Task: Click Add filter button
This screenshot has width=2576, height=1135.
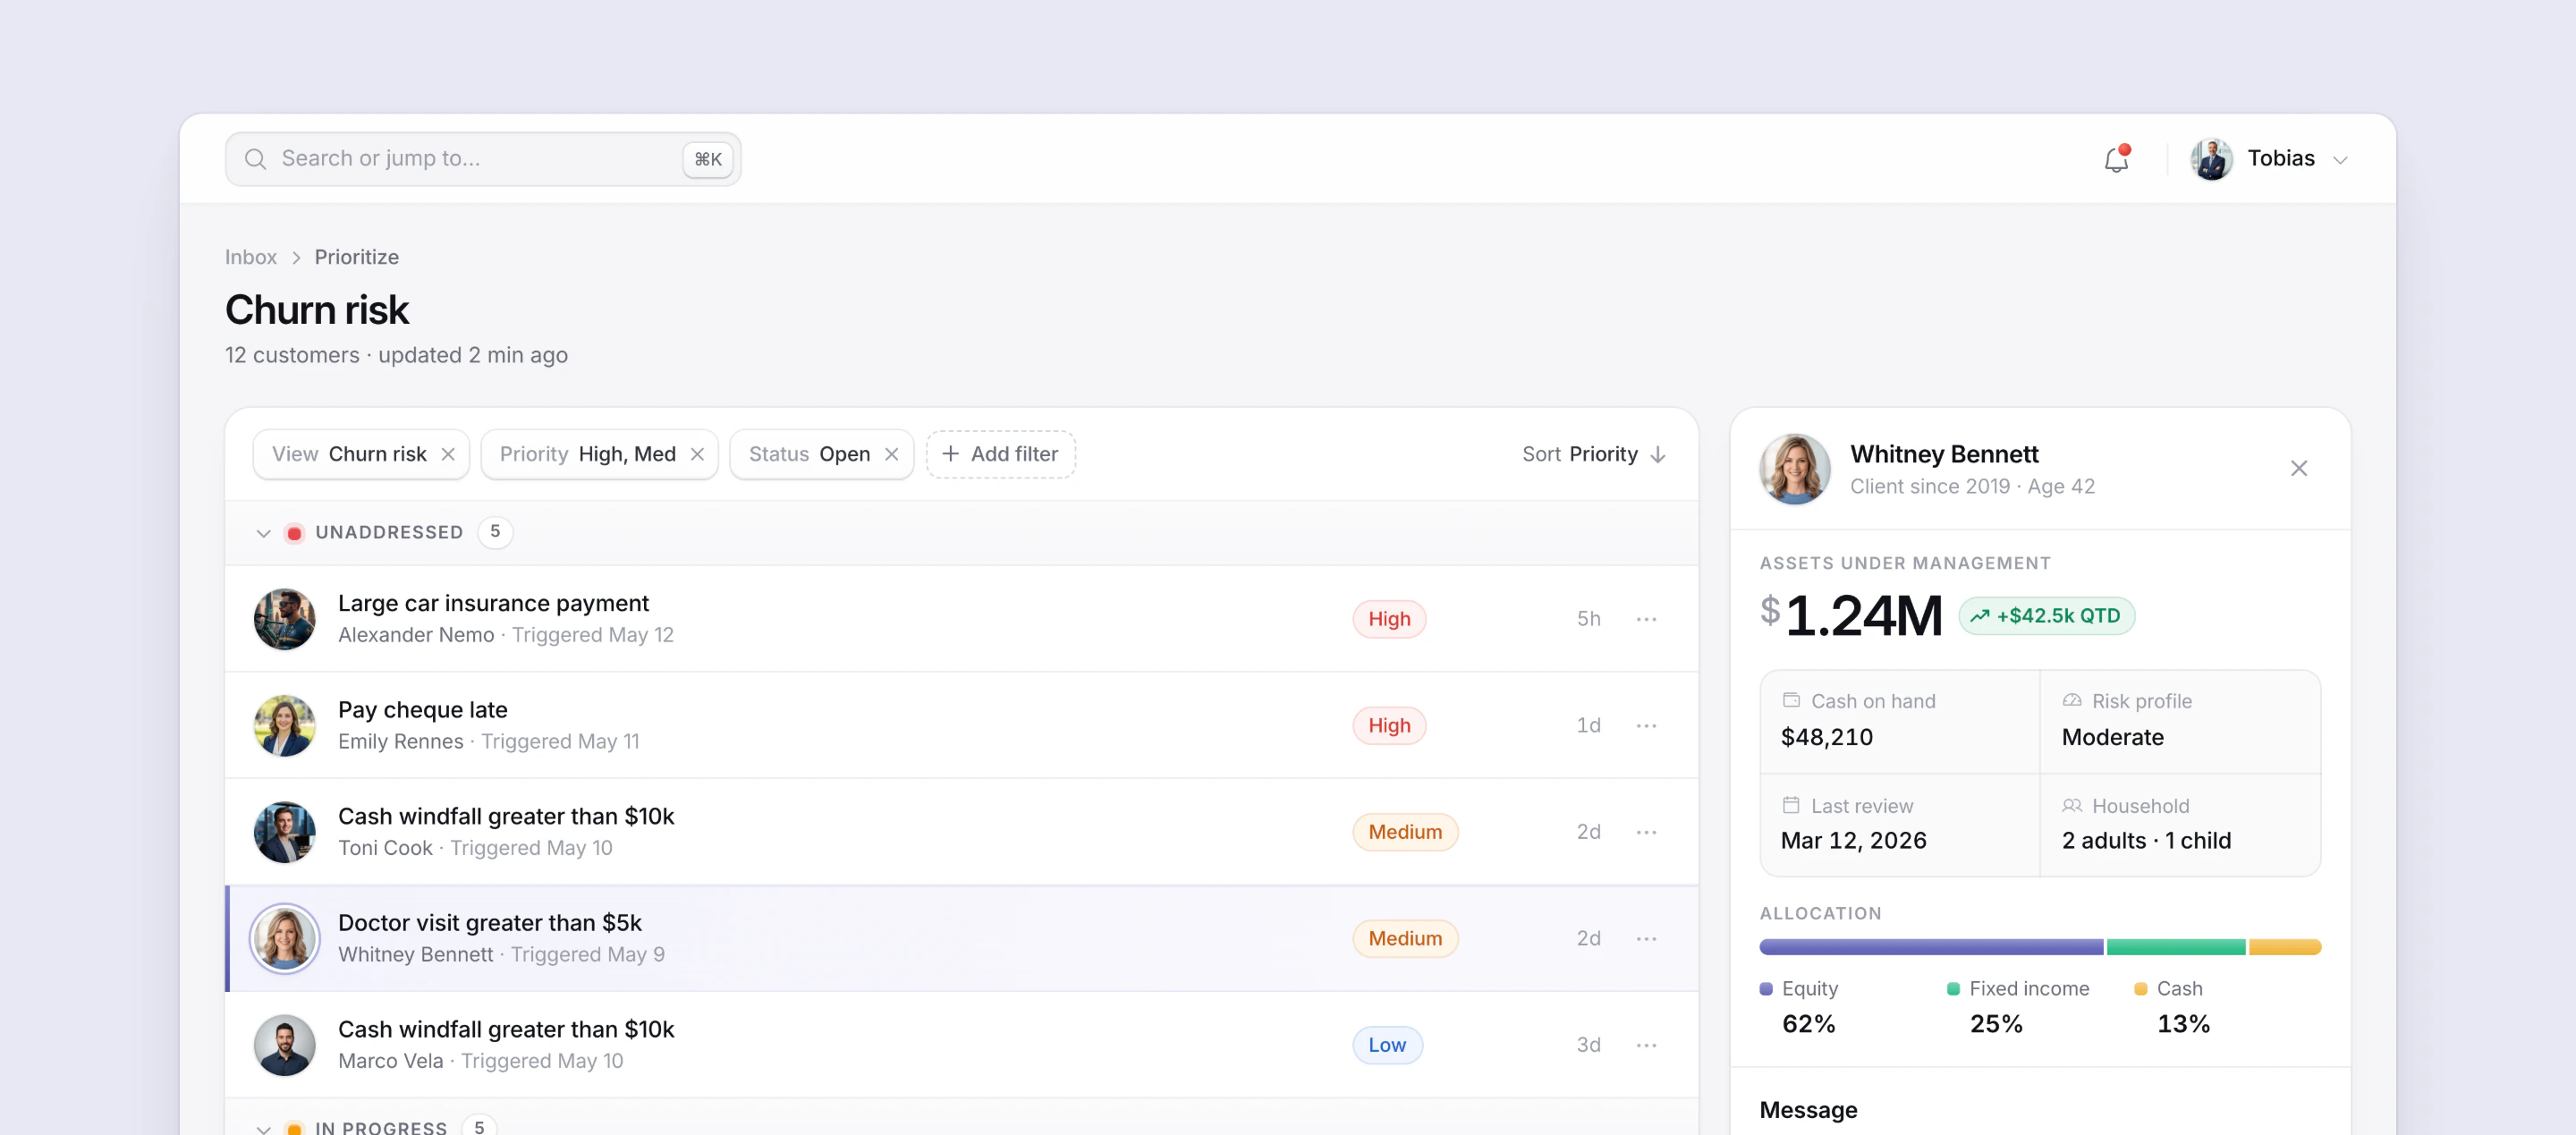Action: 1000,454
